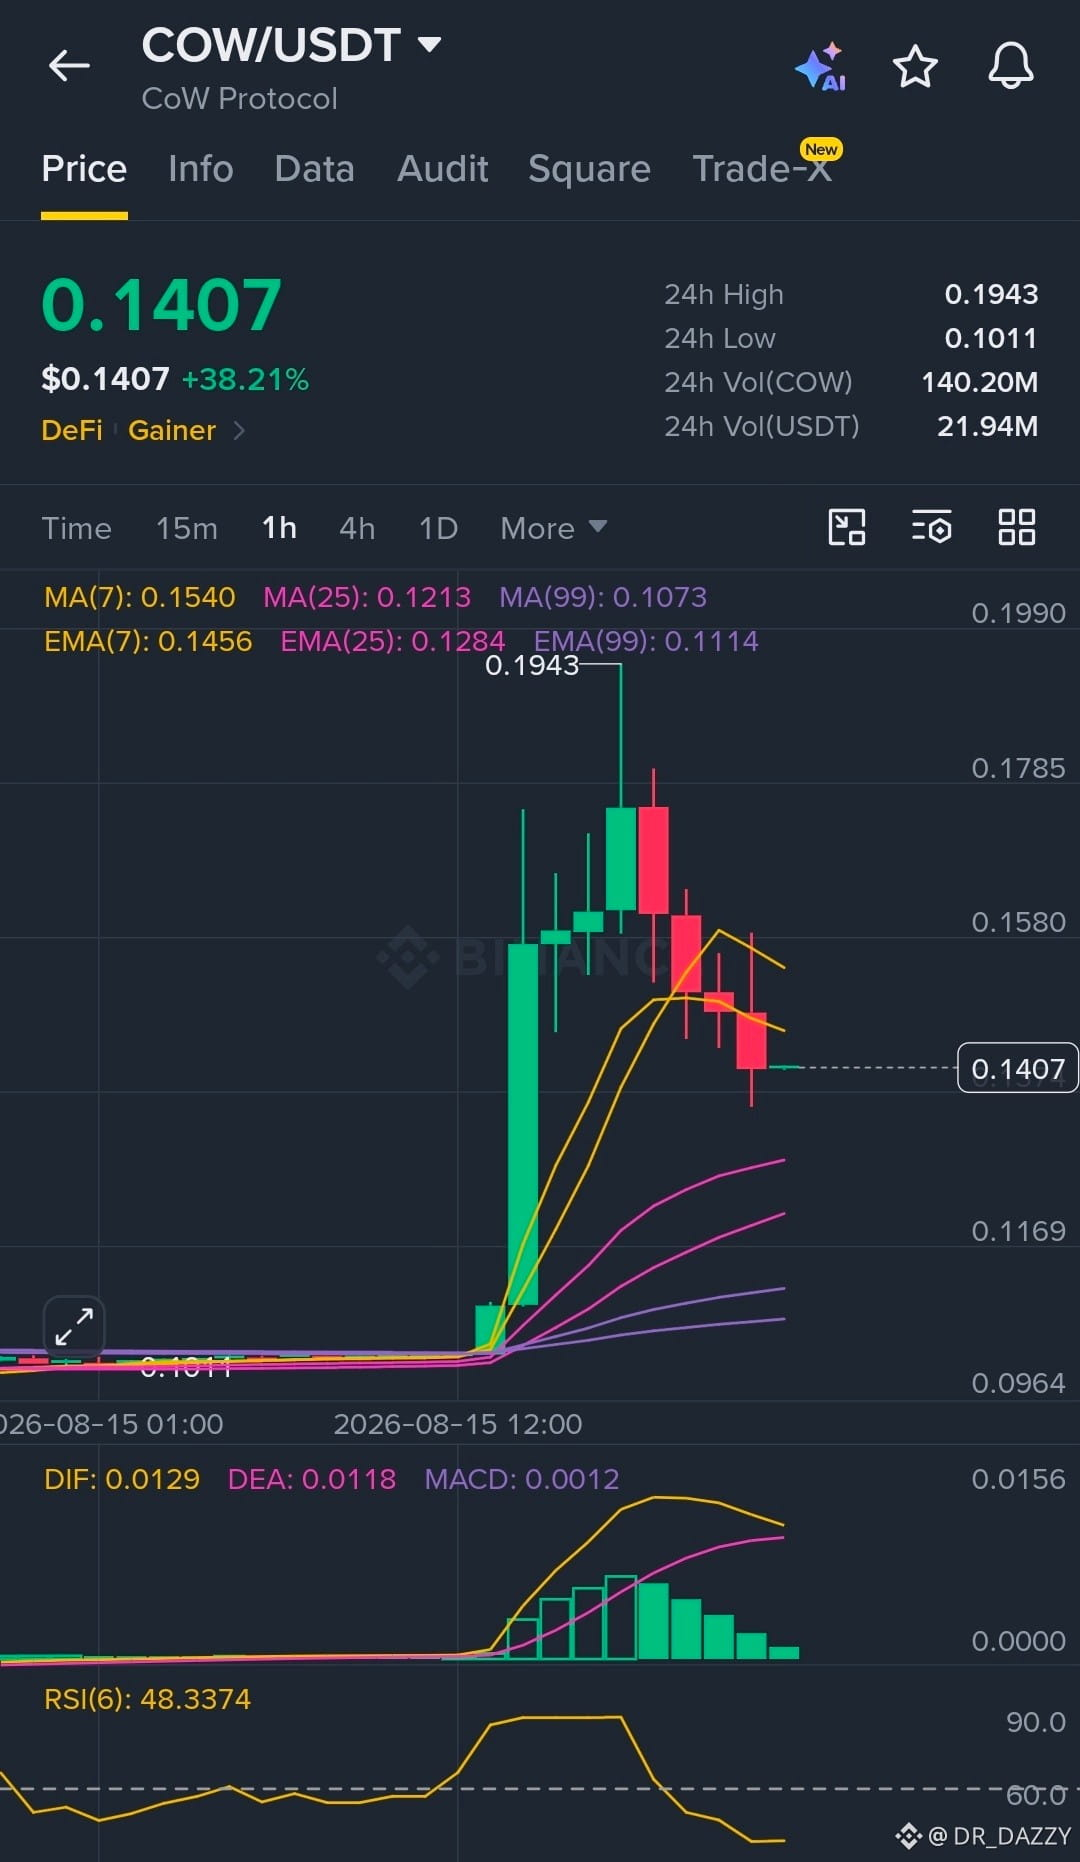Click the DEA: 0.0118 label
Screen dimensions: 1080x1862
click(312, 1479)
